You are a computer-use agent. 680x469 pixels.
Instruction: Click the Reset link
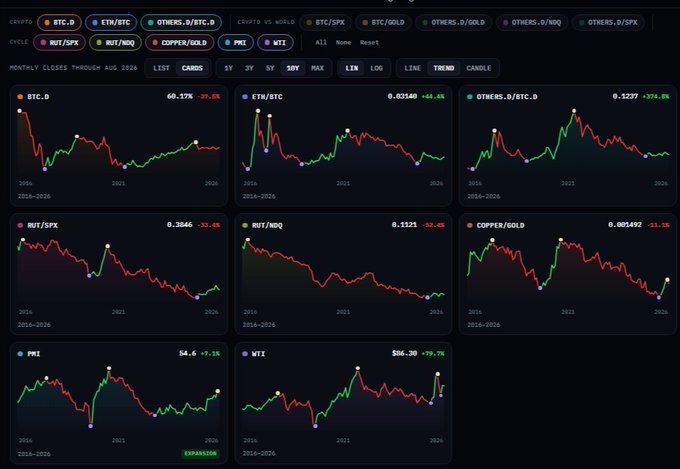pos(369,43)
